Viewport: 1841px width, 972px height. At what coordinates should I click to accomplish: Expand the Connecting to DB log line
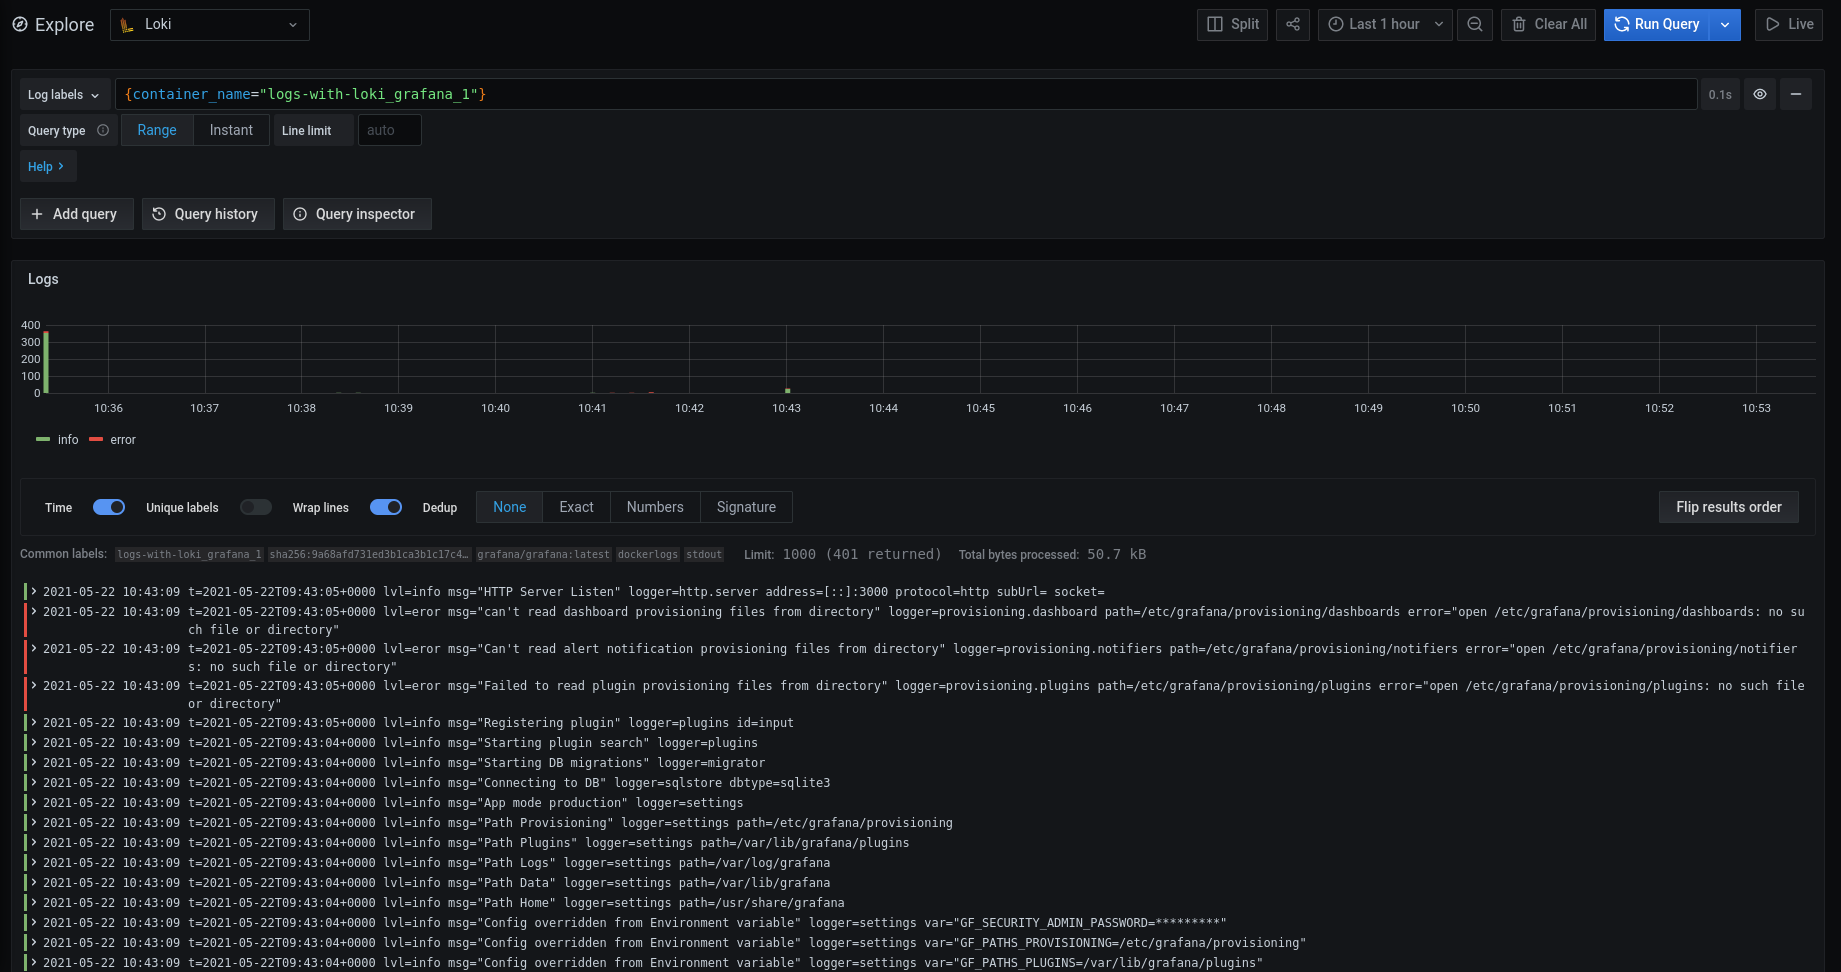click(x=34, y=783)
